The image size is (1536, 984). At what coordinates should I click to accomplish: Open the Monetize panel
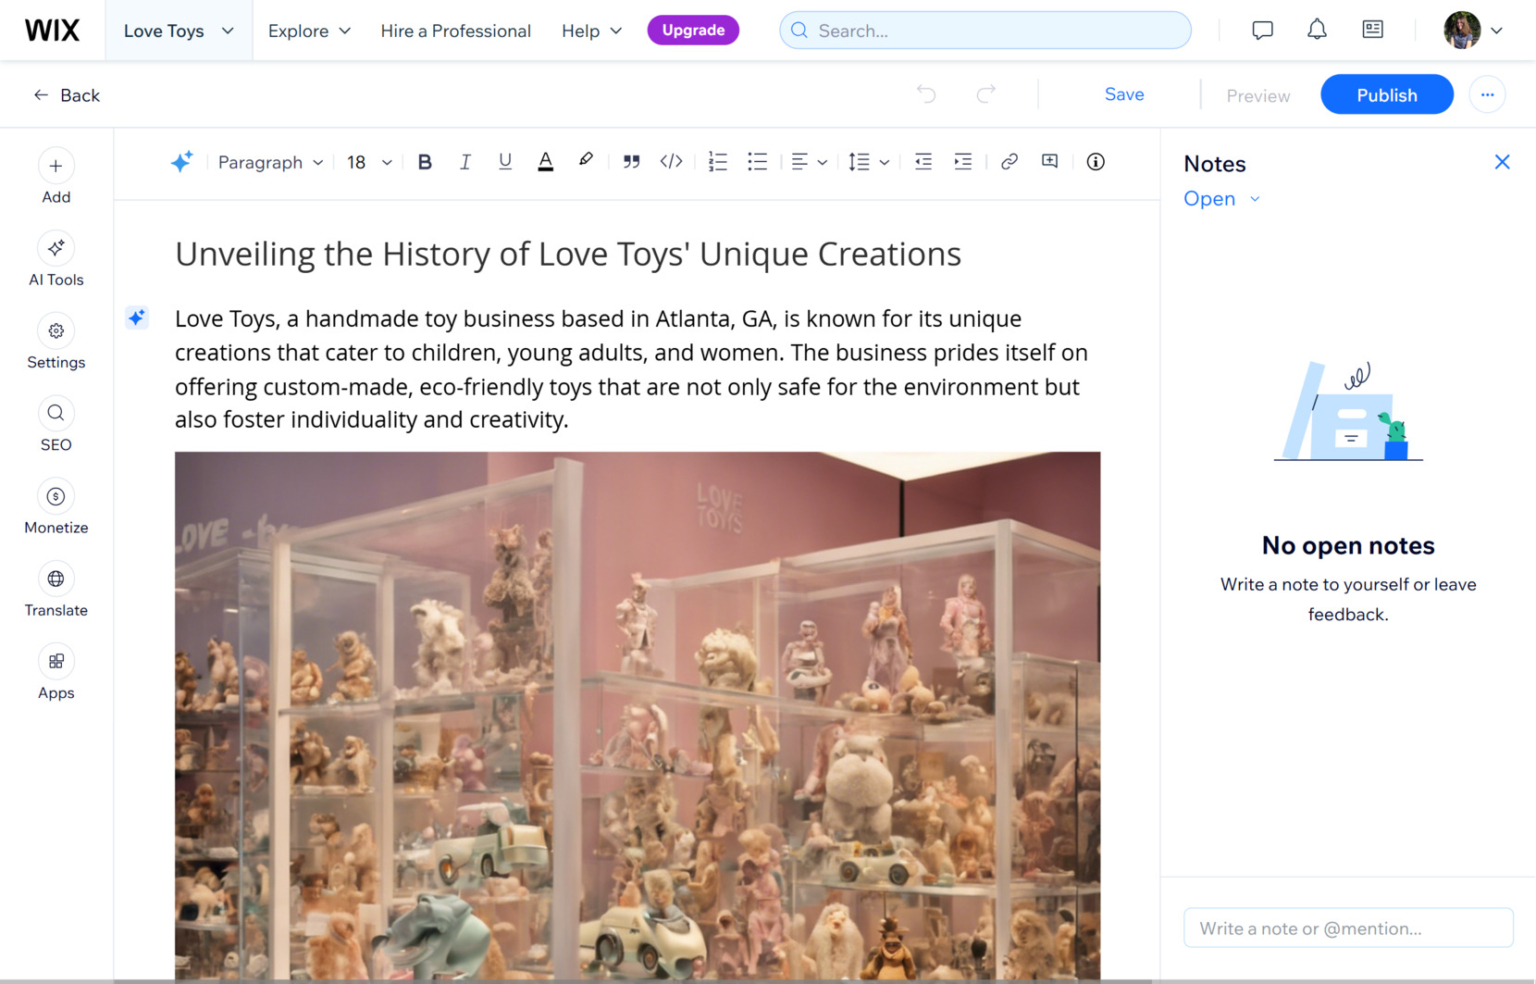tap(56, 507)
